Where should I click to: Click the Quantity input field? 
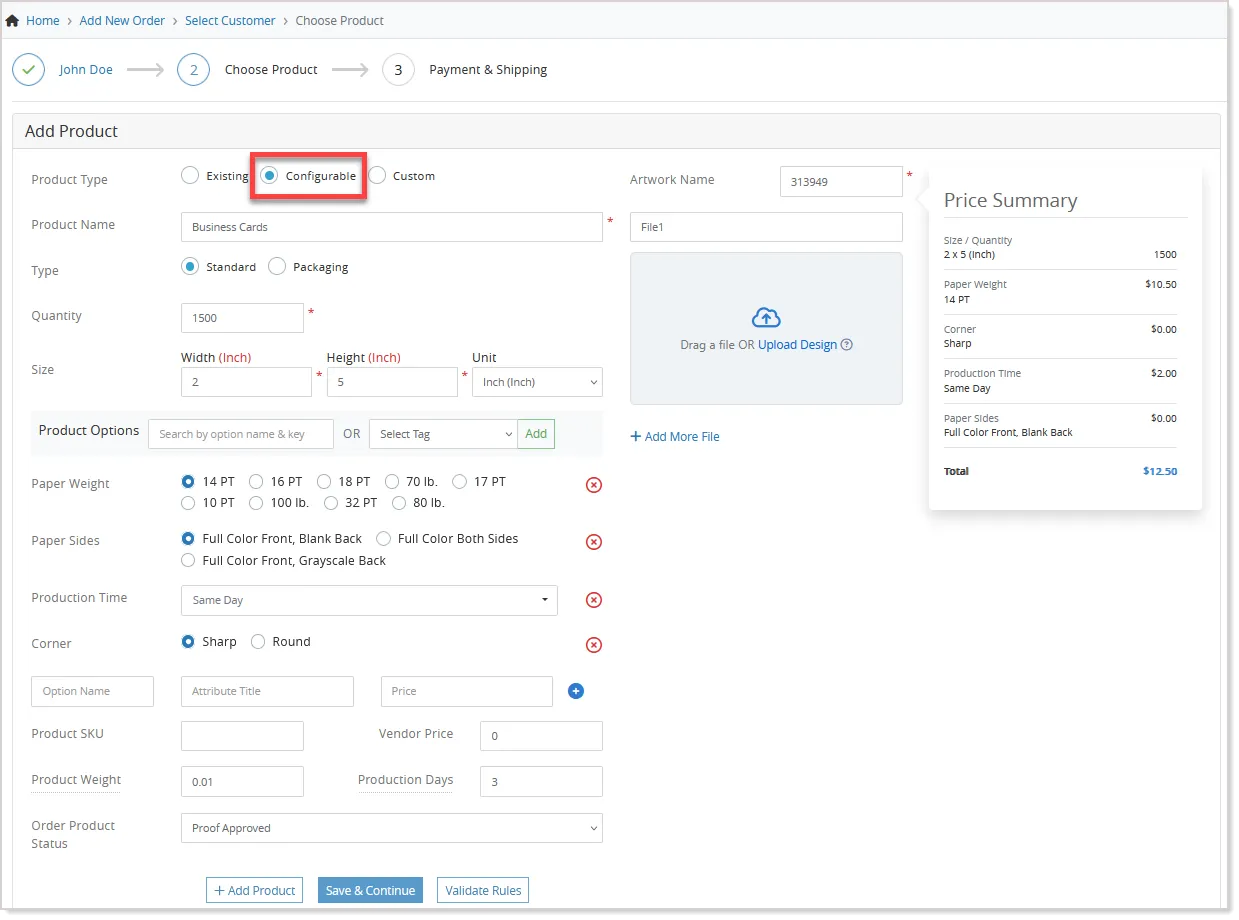tap(242, 318)
